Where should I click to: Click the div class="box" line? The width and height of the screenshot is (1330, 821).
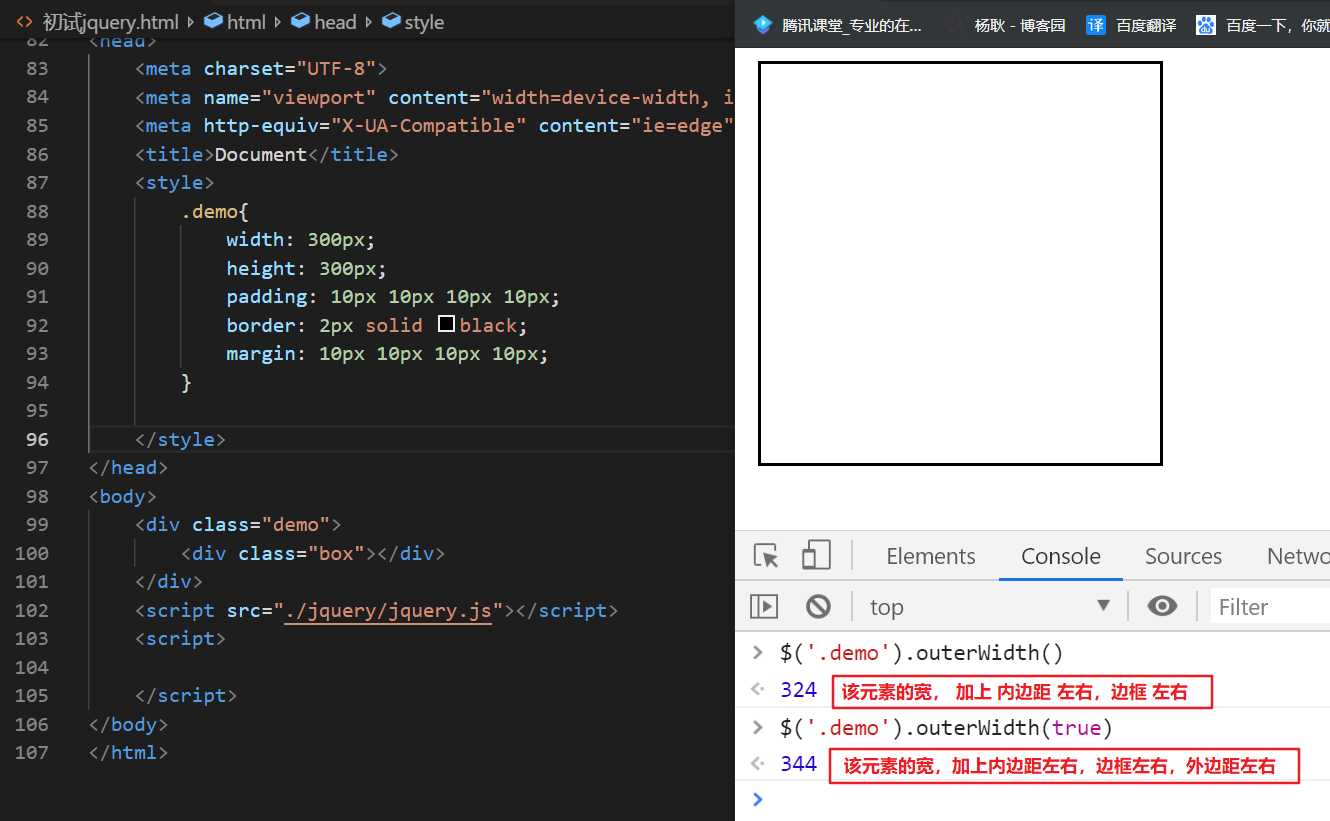coord(312,553)
